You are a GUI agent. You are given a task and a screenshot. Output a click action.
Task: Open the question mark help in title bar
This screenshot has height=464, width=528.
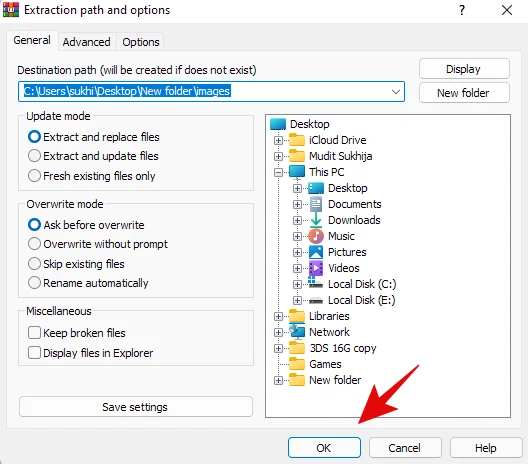462,10
